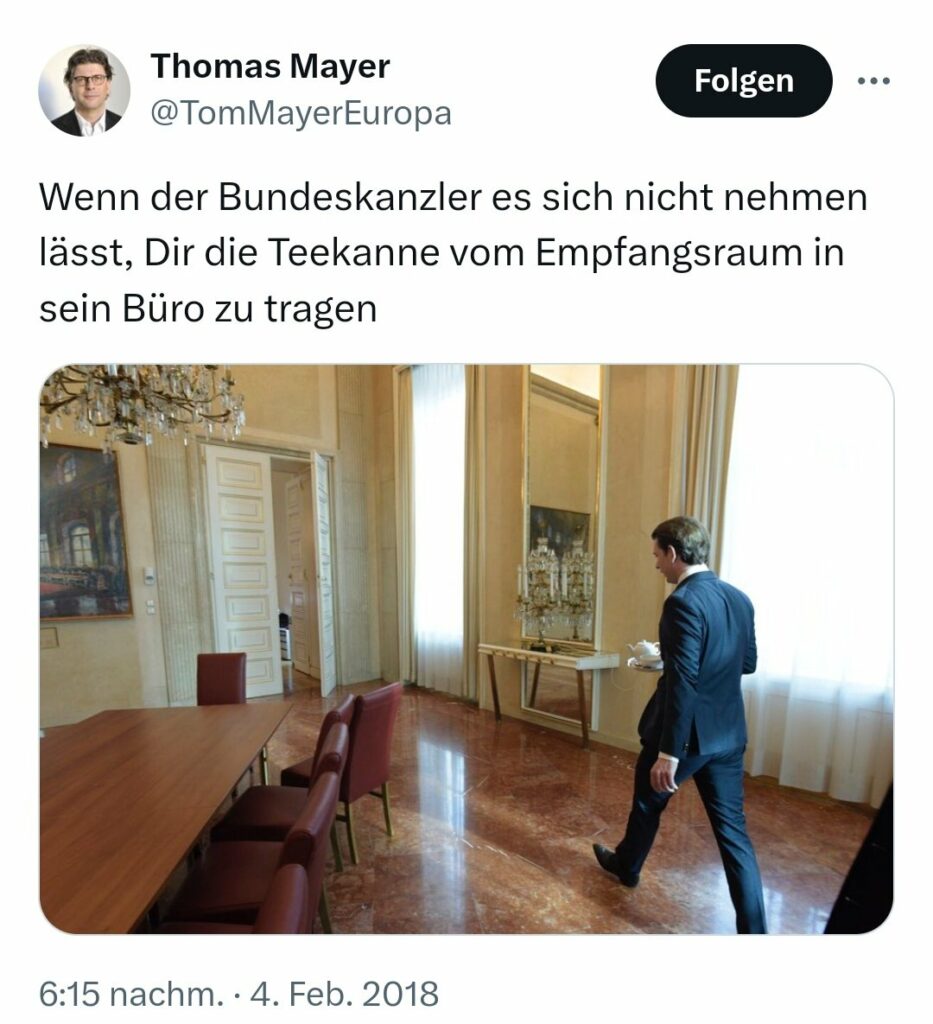The image size is (933, 1024).
Task: Open the attached photo of the reception room
Action: (x=466, y=648)
